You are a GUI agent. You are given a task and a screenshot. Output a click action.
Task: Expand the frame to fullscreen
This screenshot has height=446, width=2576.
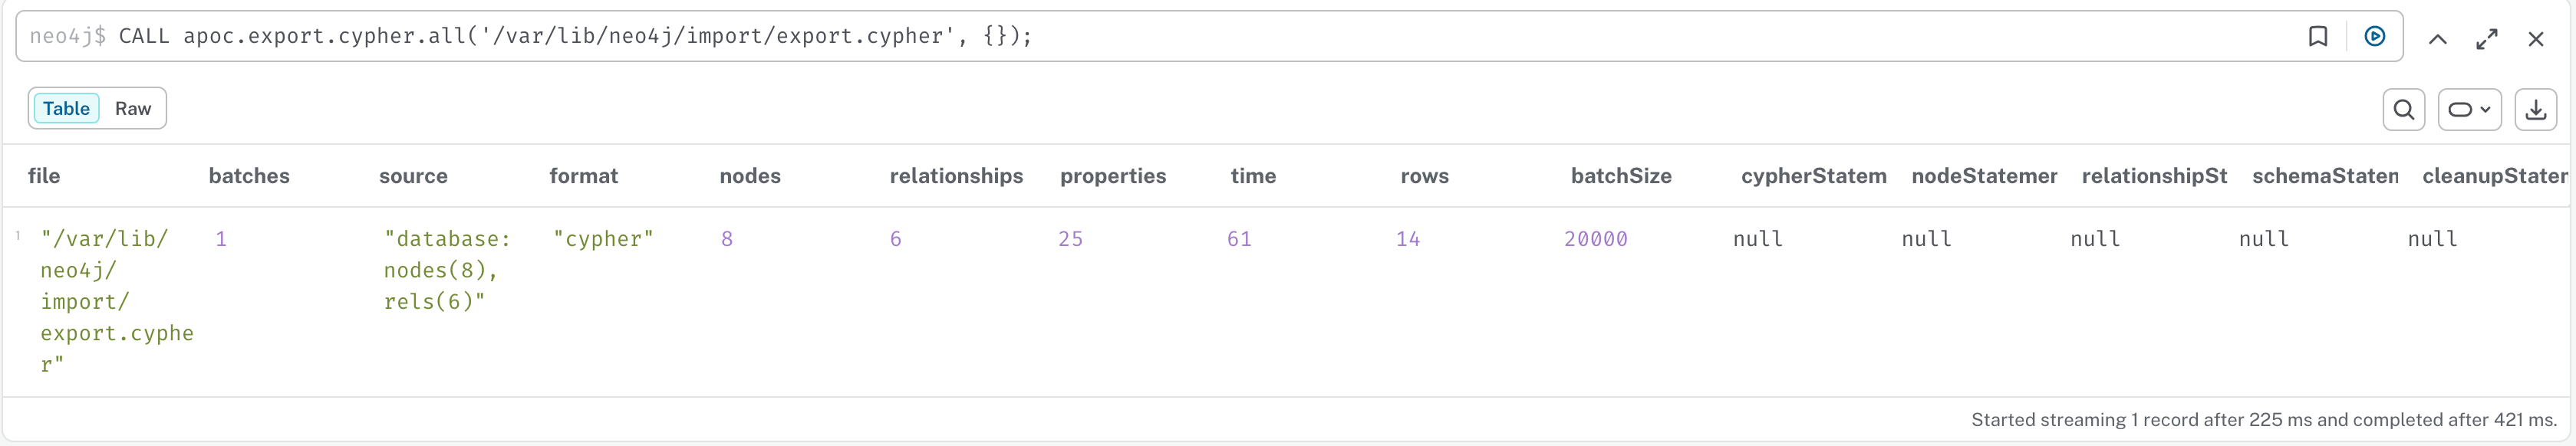tap(2487, 39)
